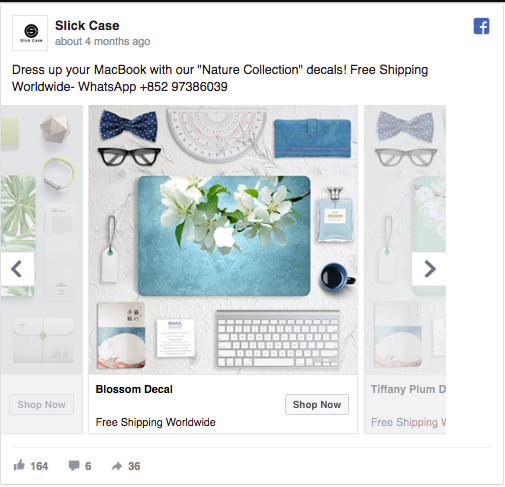Click the share arrow icon
The image size is (505, 487).
(x=117, y=466)
